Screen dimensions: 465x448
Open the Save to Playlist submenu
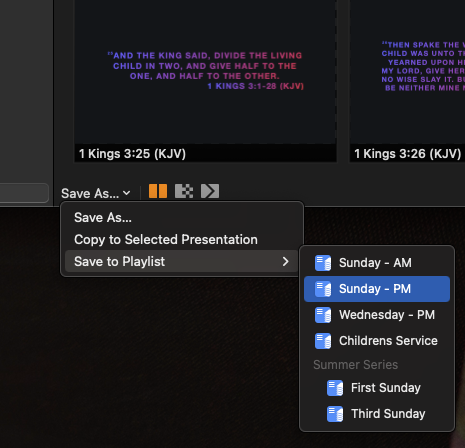click(182, 261)
